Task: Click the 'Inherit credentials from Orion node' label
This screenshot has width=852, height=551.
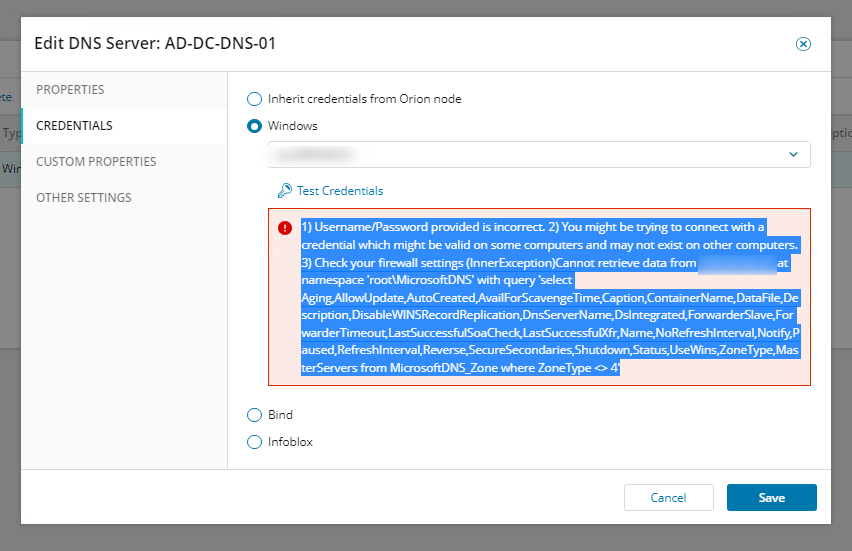Action: pyautogui.click(x=365, y=99)
